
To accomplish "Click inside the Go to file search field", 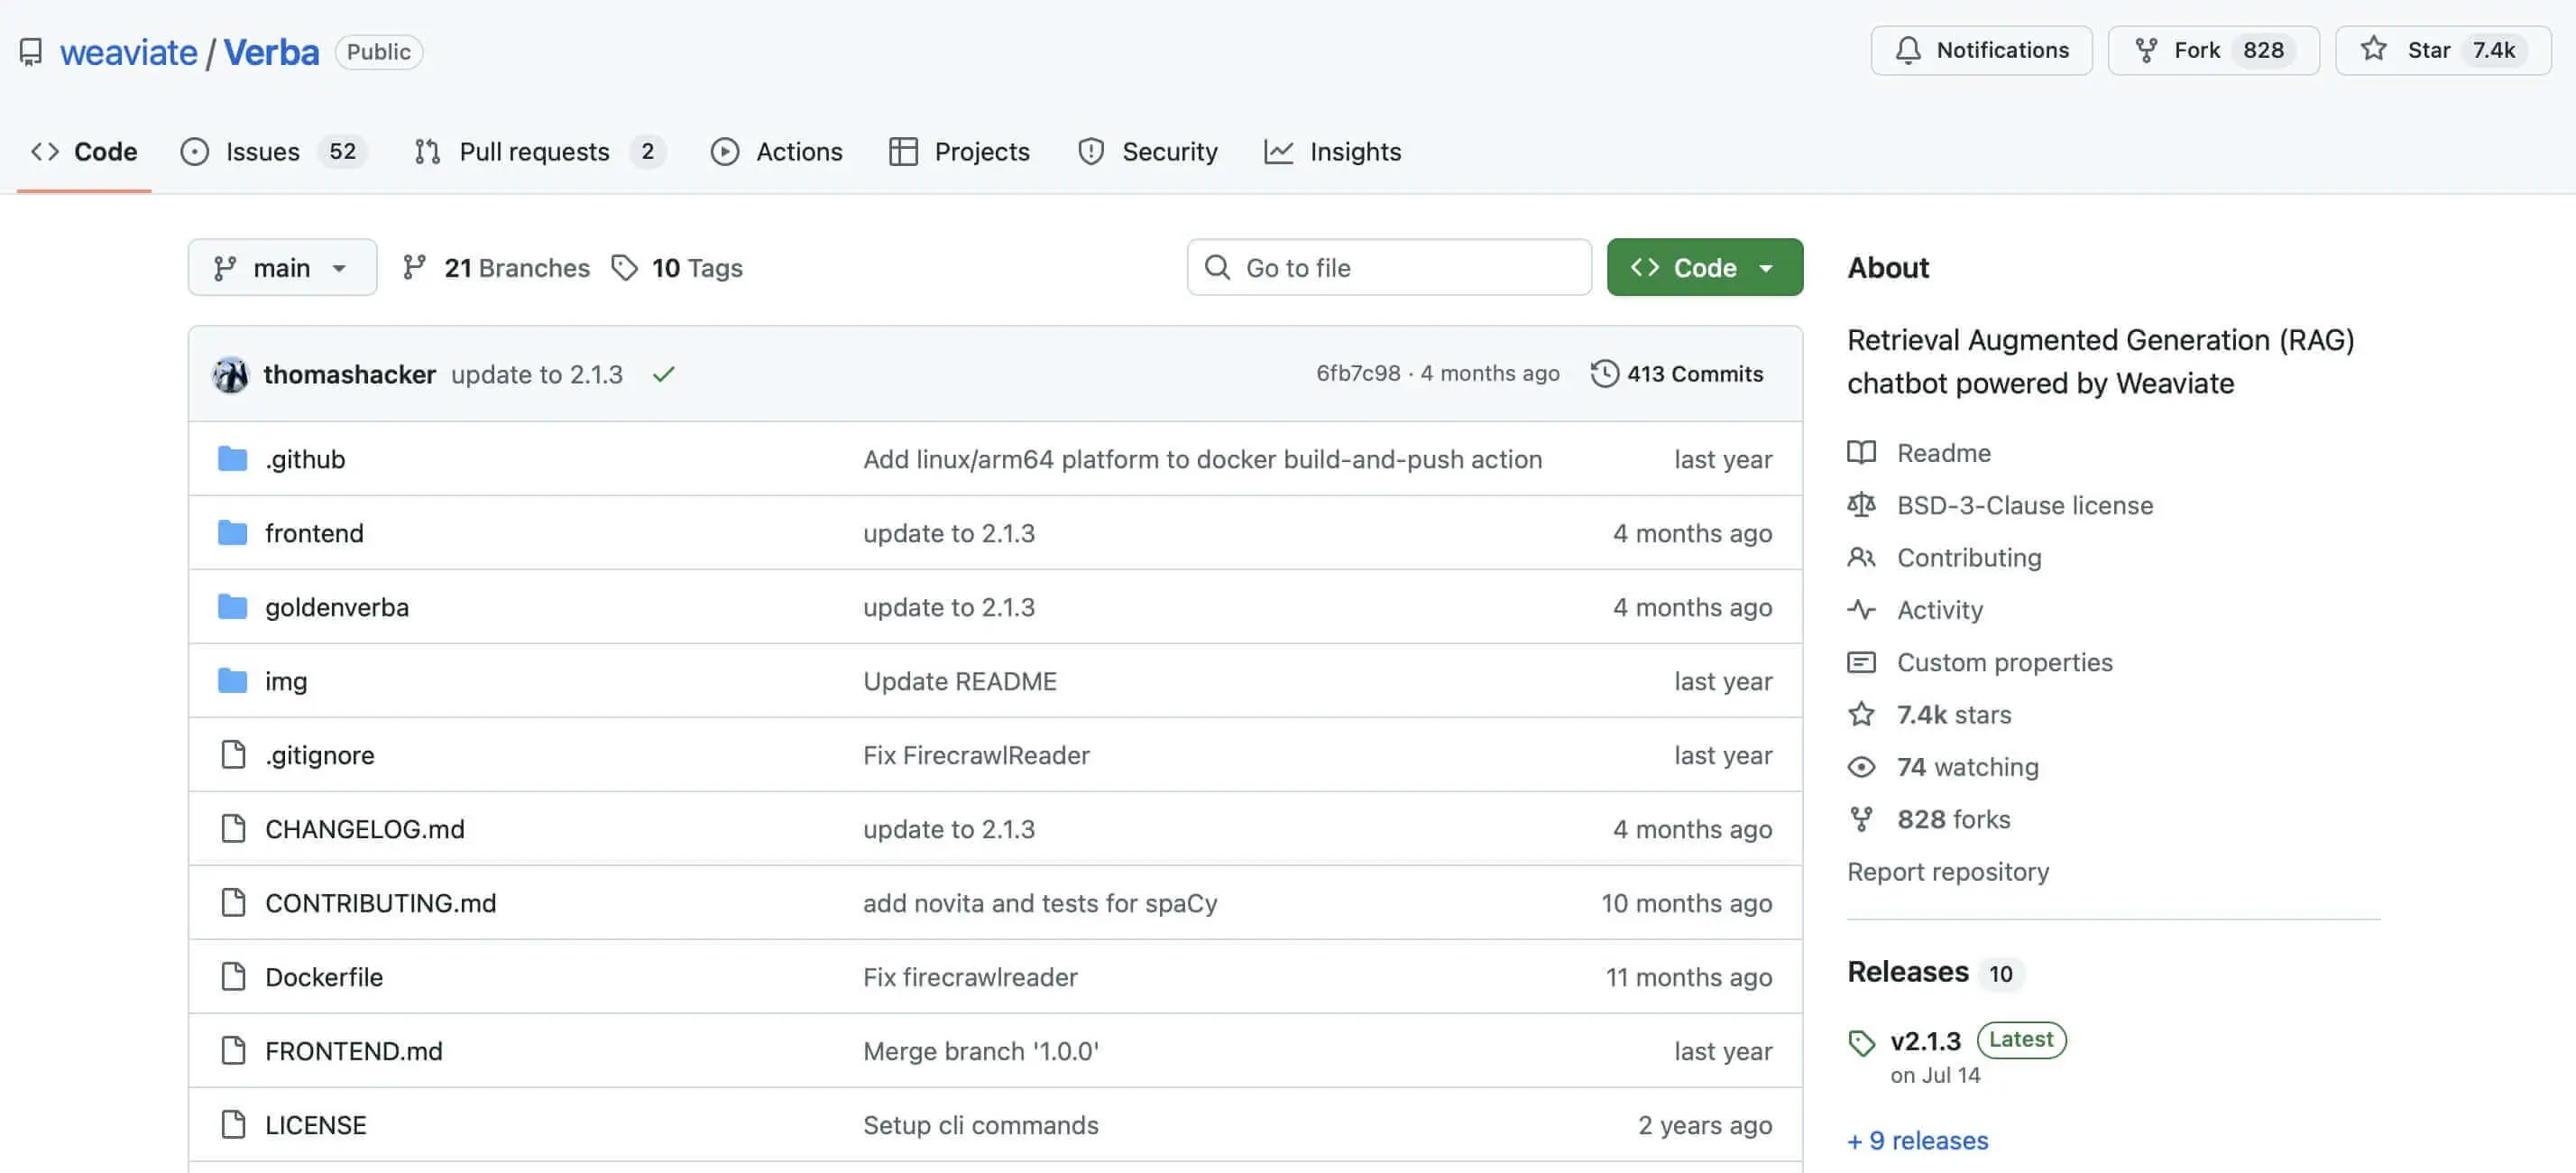I will click(x=1389, y=267).
